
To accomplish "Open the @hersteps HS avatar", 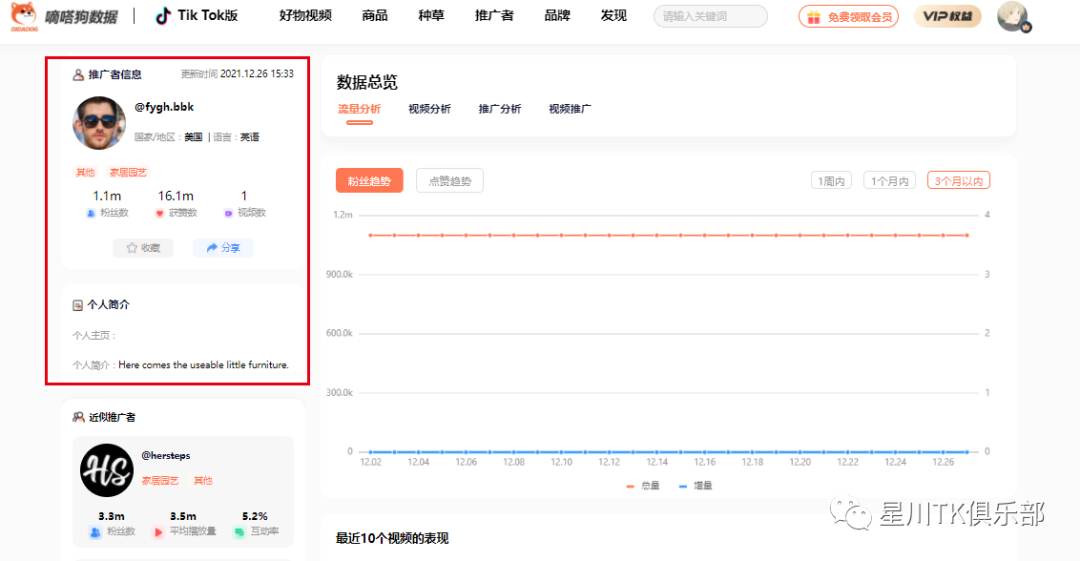I will pyautogui.click(x=107, y=470).
